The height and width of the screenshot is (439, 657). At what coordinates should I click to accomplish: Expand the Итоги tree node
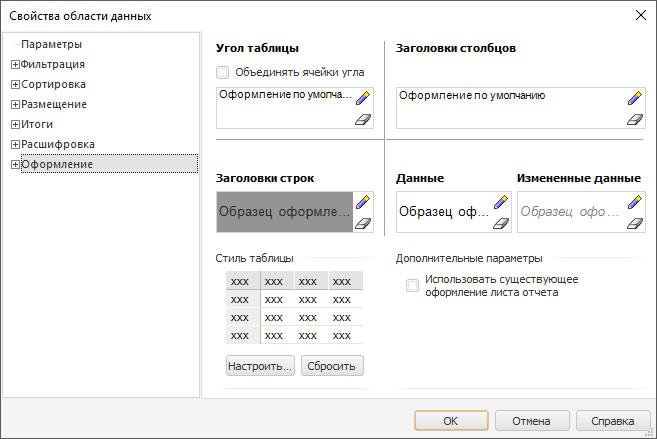point(15,124)
